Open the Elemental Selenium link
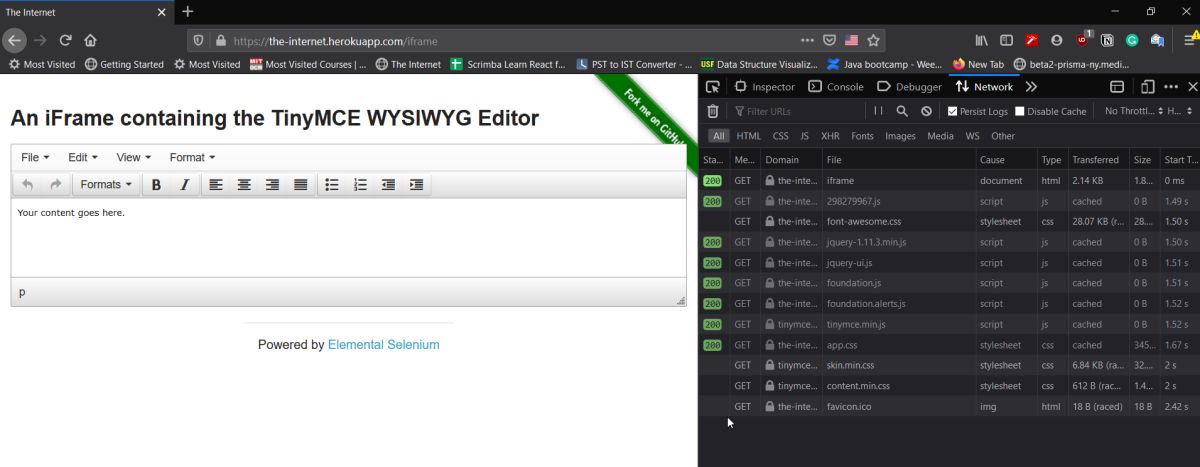This screenshot has width=1200, height=467. [x=383, y=344]
